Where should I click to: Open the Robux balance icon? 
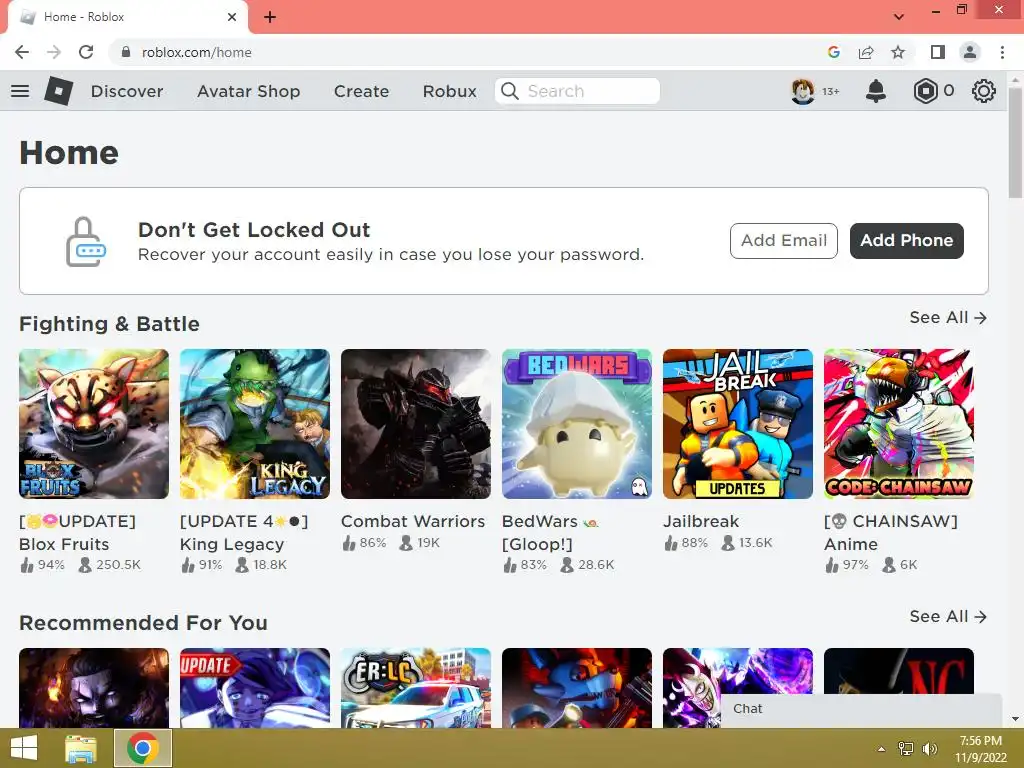click(925, 91)
